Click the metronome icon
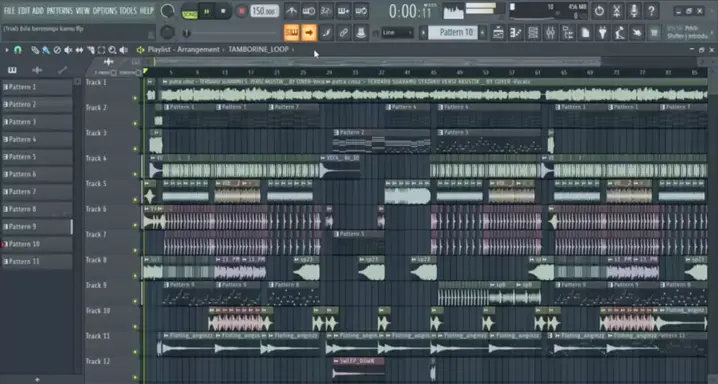This screenshot has height=384, width=718. [x=291, y=11]
